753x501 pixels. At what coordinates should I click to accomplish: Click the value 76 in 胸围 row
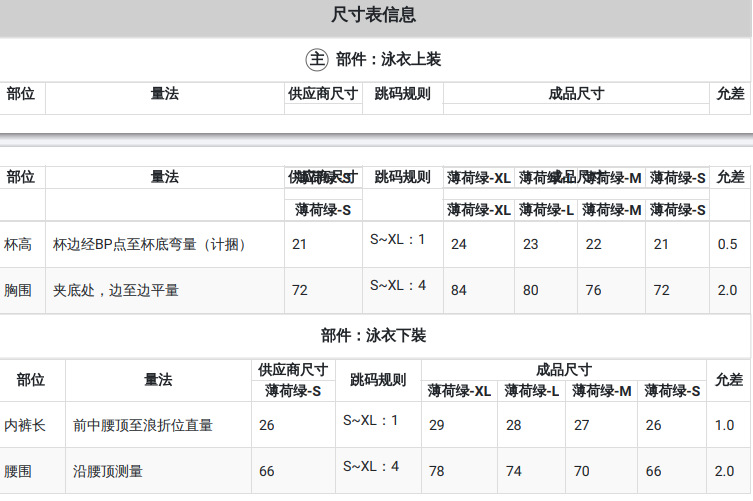point(594,291)
